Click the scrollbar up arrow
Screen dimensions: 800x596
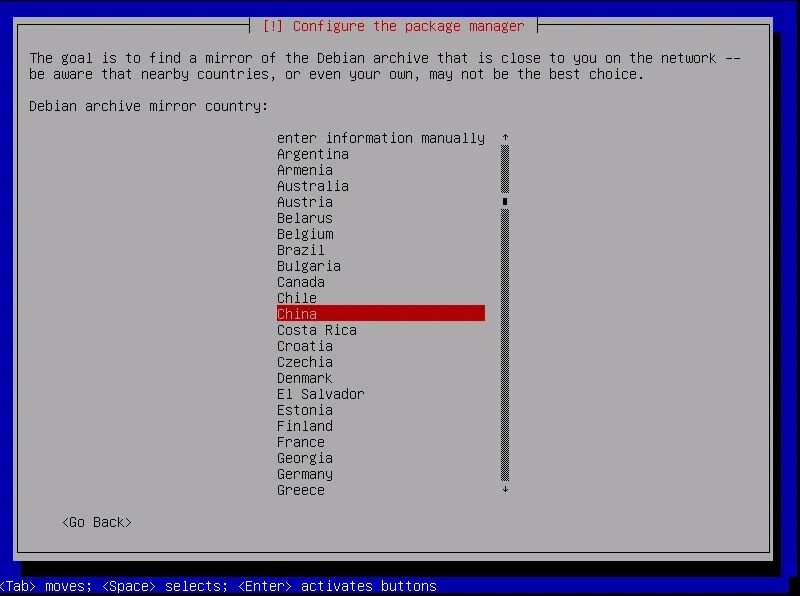(x=505, y=137)
